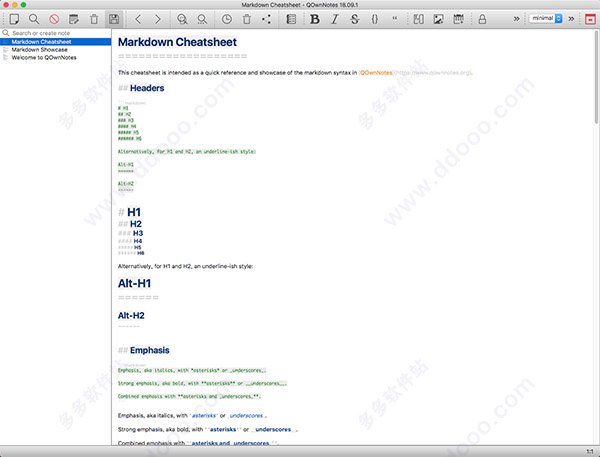Click the edit note pencil icon
Image resolution: width=600 pixels, height=457 pixels.
pyautogui.click(x=74, y=19)
